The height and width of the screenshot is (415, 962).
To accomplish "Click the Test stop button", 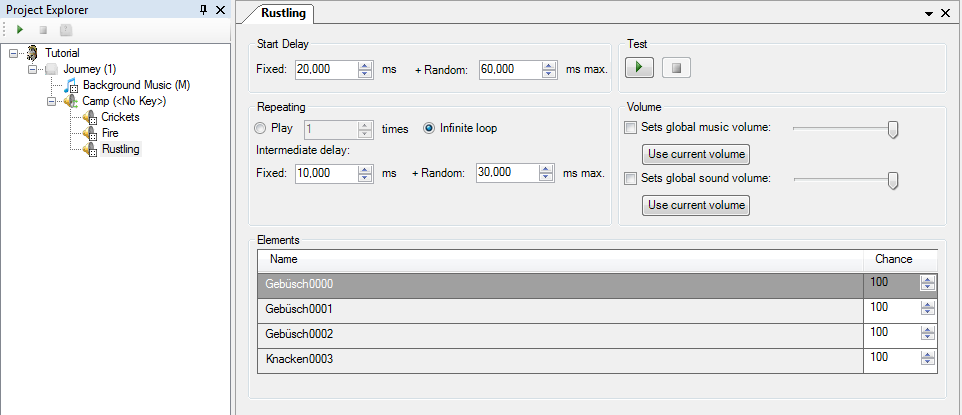I will (676, 68).
